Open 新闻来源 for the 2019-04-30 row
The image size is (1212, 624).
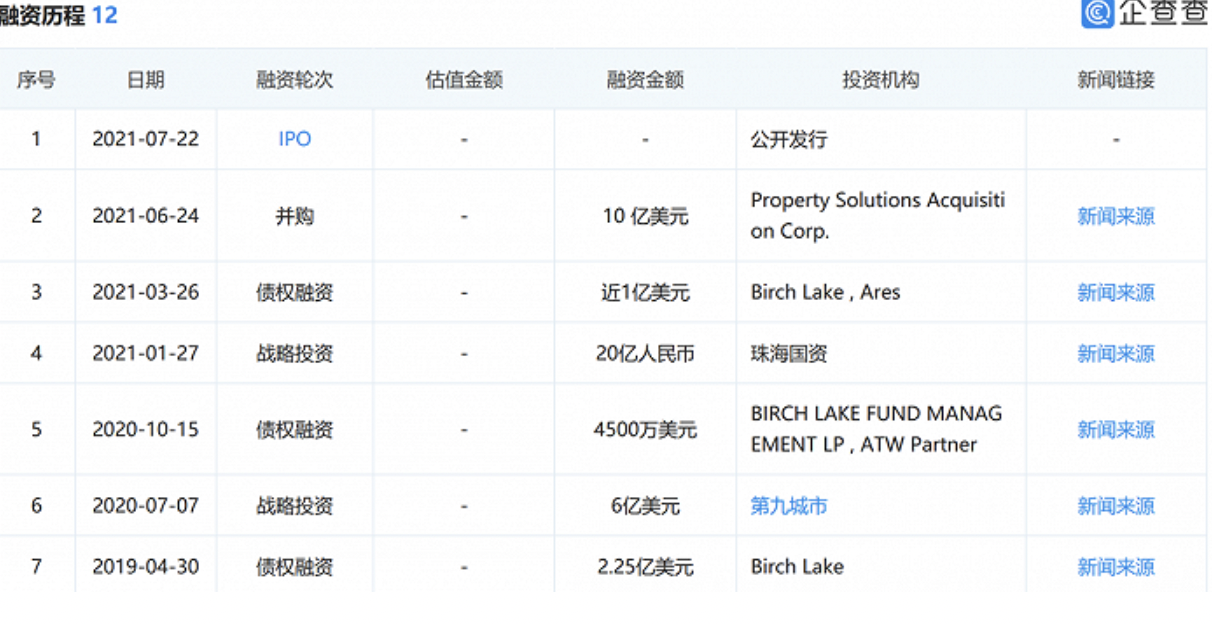coord(1115,567)
